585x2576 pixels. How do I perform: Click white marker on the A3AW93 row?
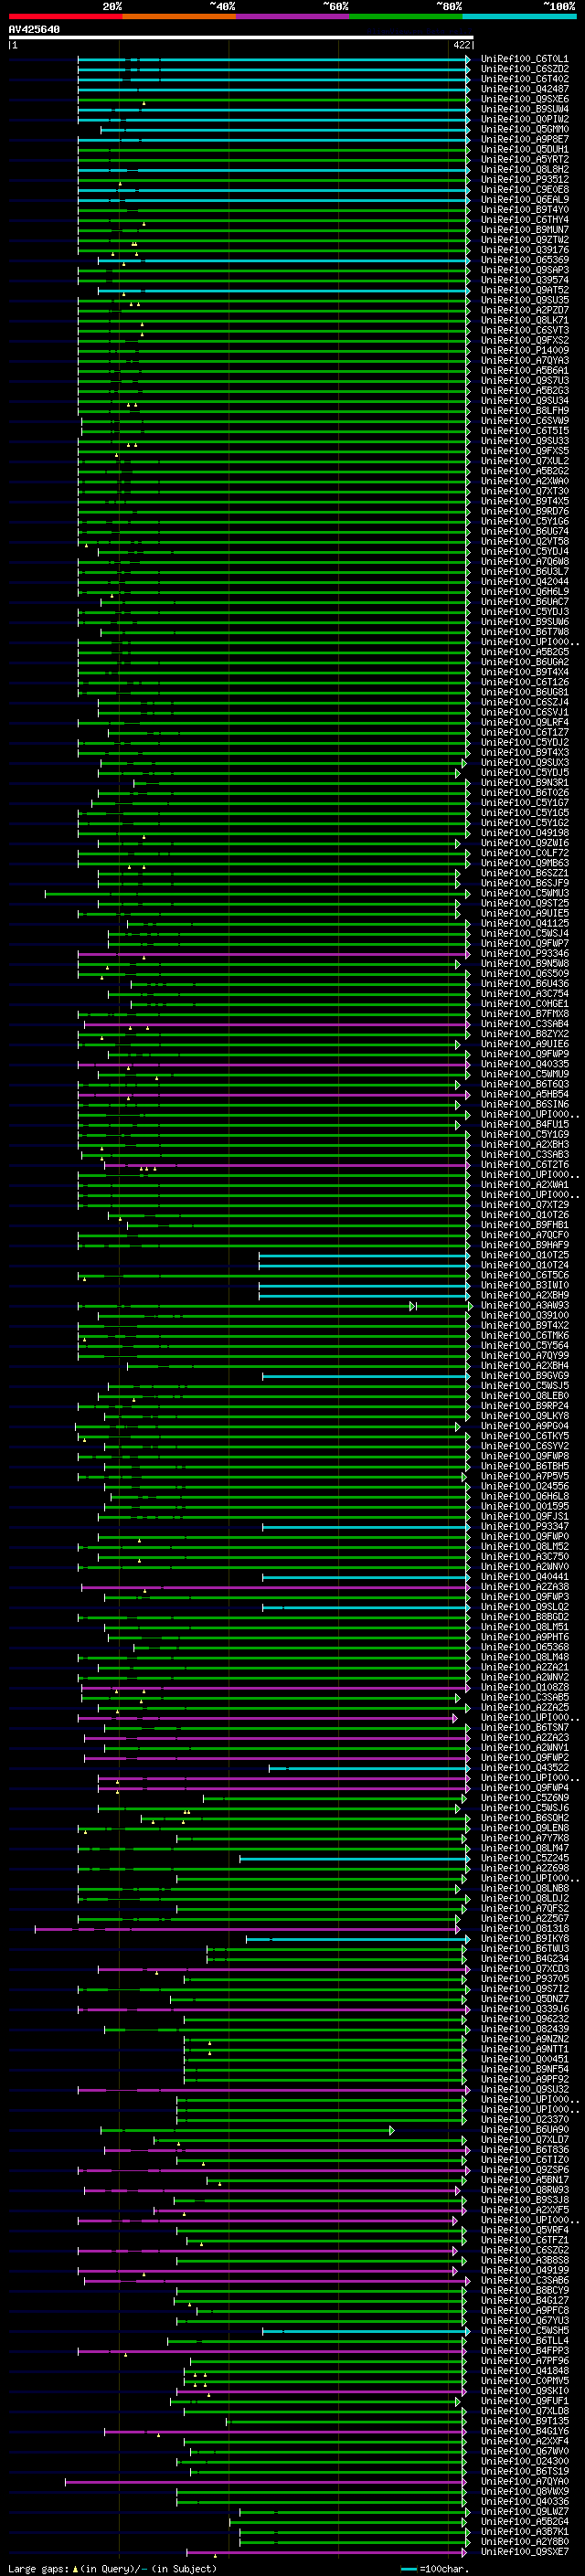point(415,1305)
